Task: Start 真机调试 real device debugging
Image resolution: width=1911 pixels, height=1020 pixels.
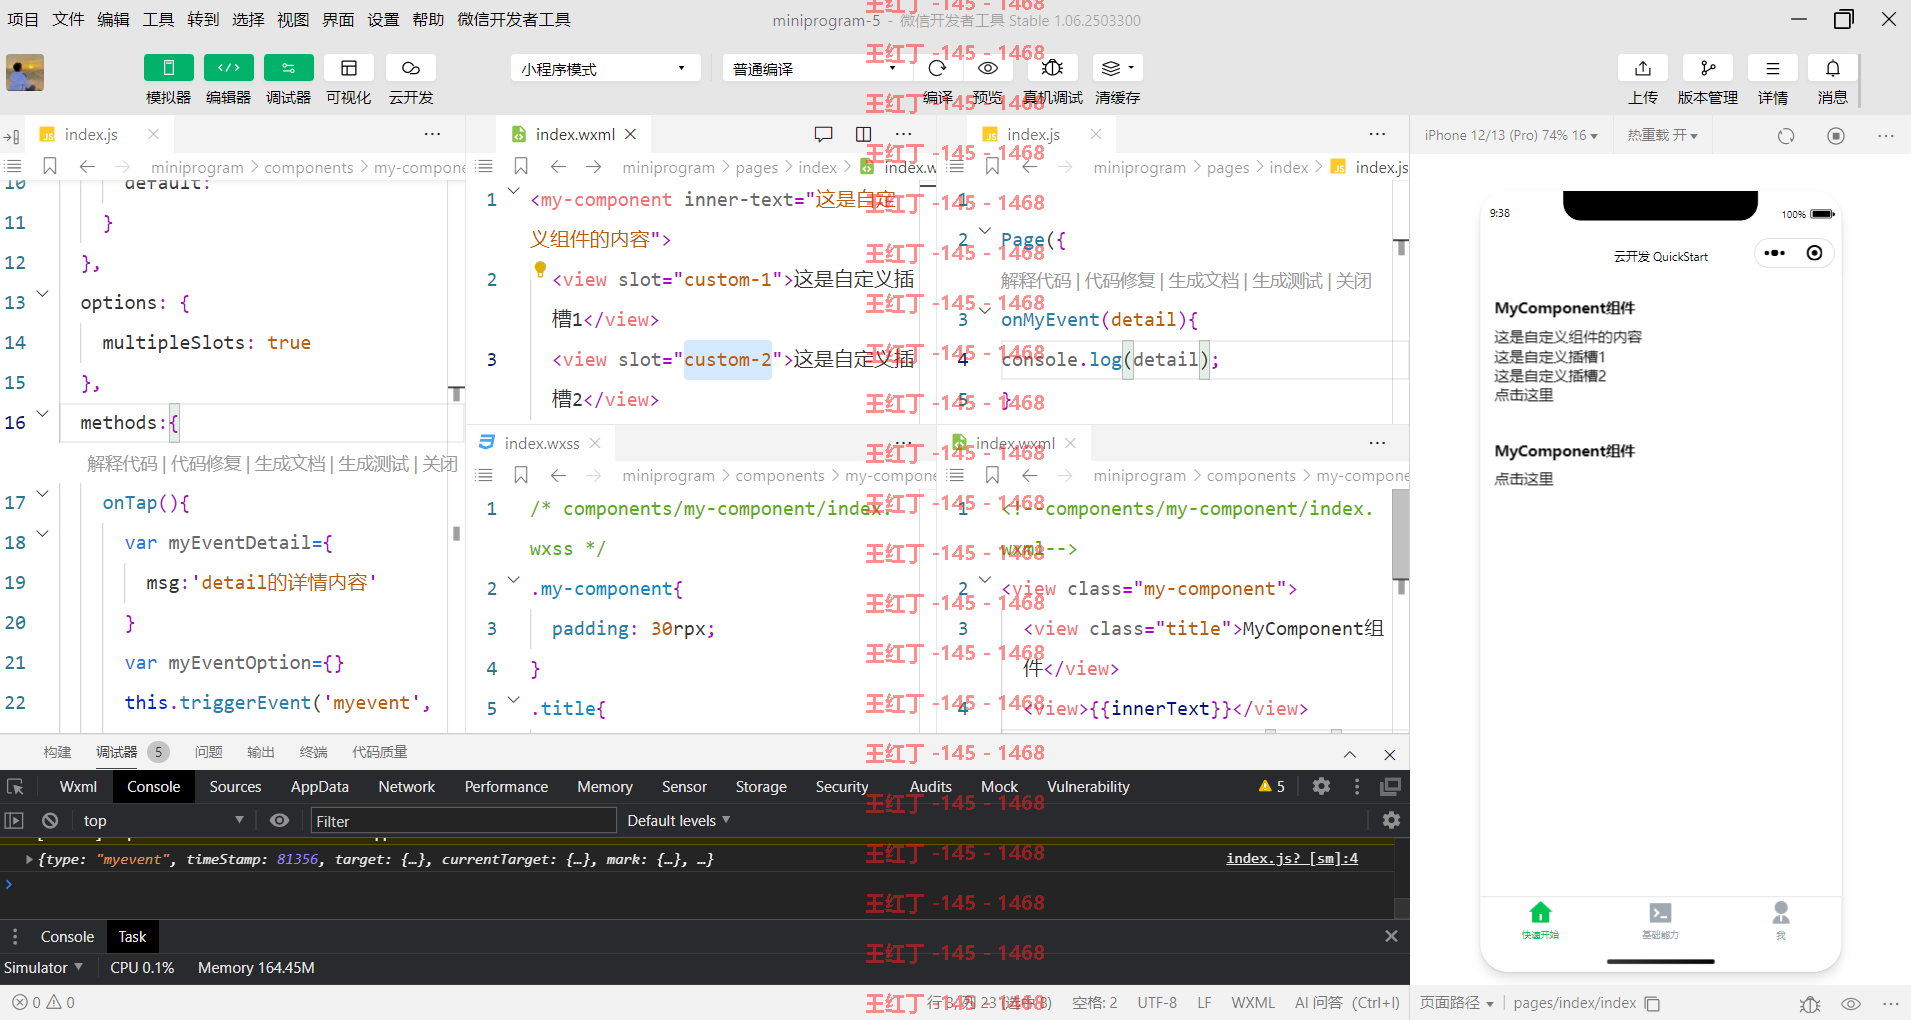Action: coord(1052,68)
